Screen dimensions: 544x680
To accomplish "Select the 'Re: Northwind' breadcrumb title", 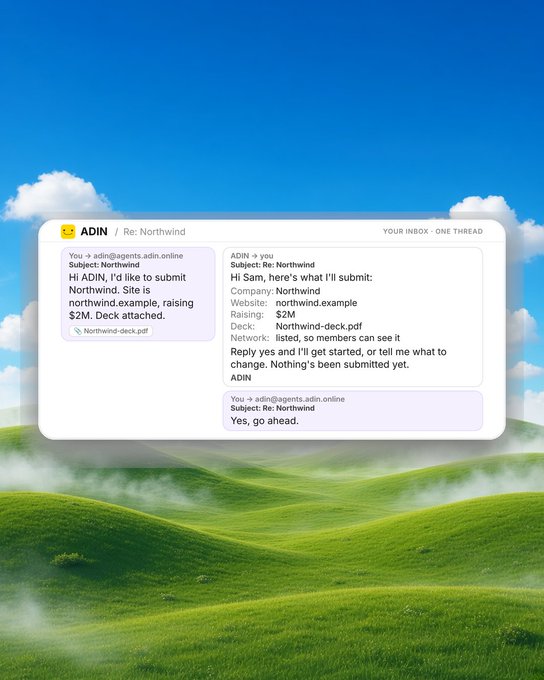I will 154,232.
